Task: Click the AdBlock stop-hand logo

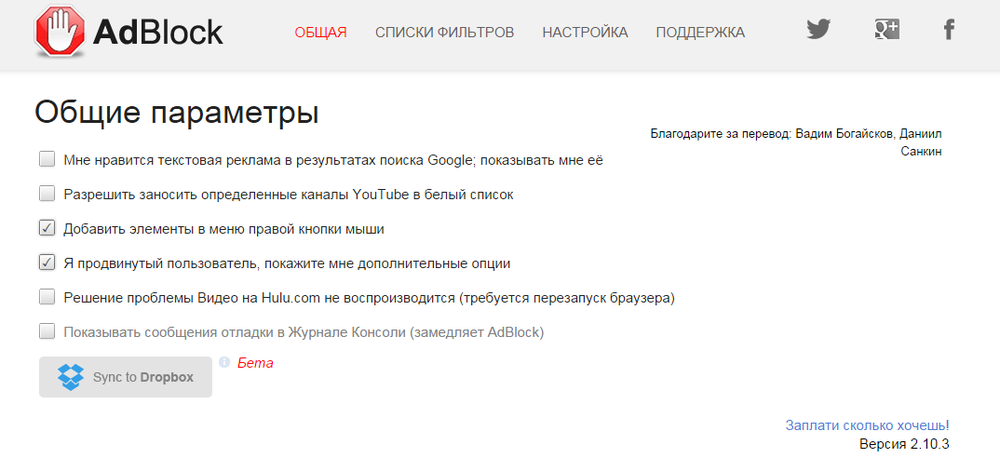Action: (61, 32)
